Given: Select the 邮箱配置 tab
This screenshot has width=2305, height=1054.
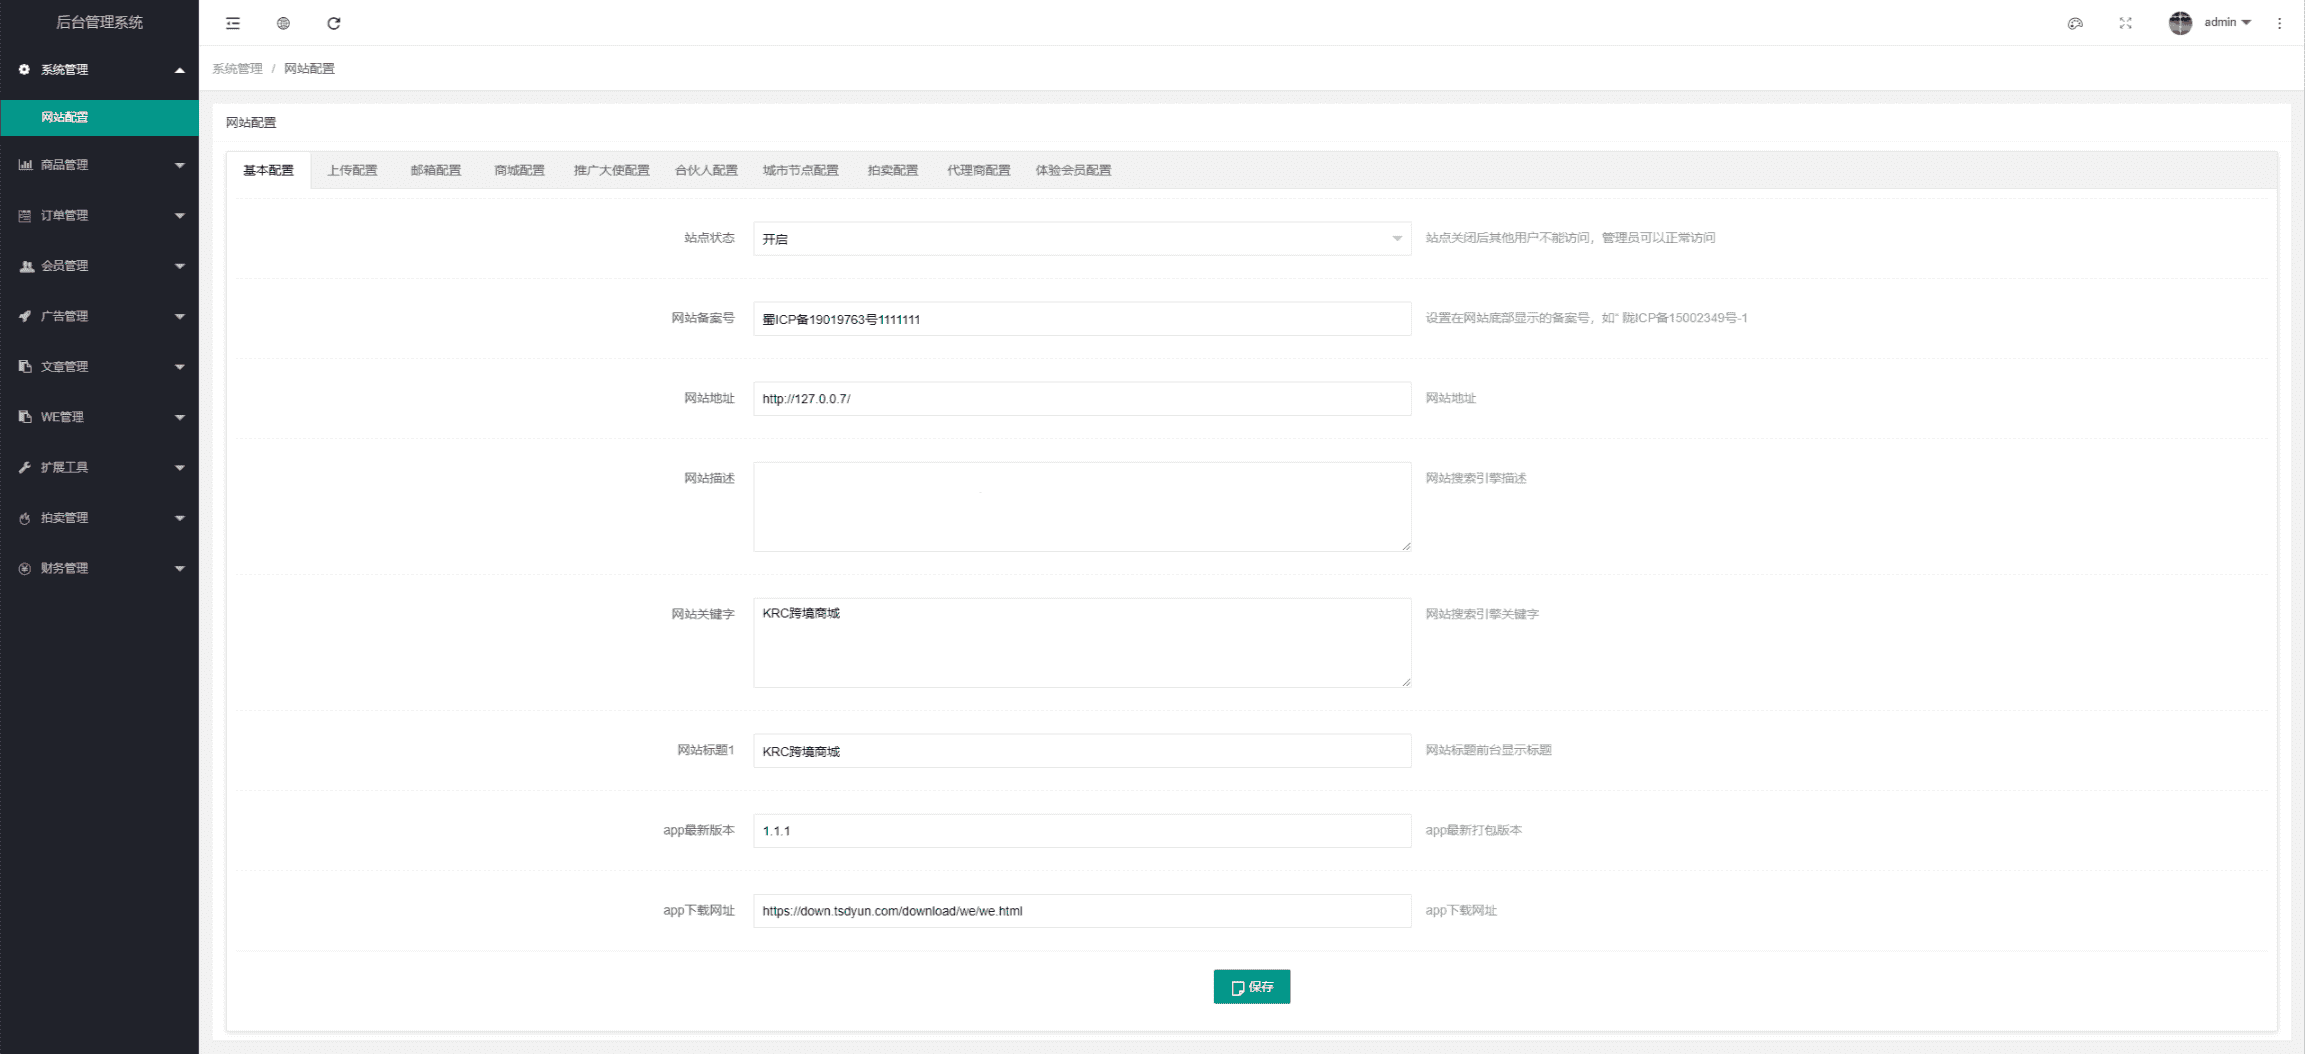Looking at the screenshot, I should pyautogui.click(x=435, y=170).
